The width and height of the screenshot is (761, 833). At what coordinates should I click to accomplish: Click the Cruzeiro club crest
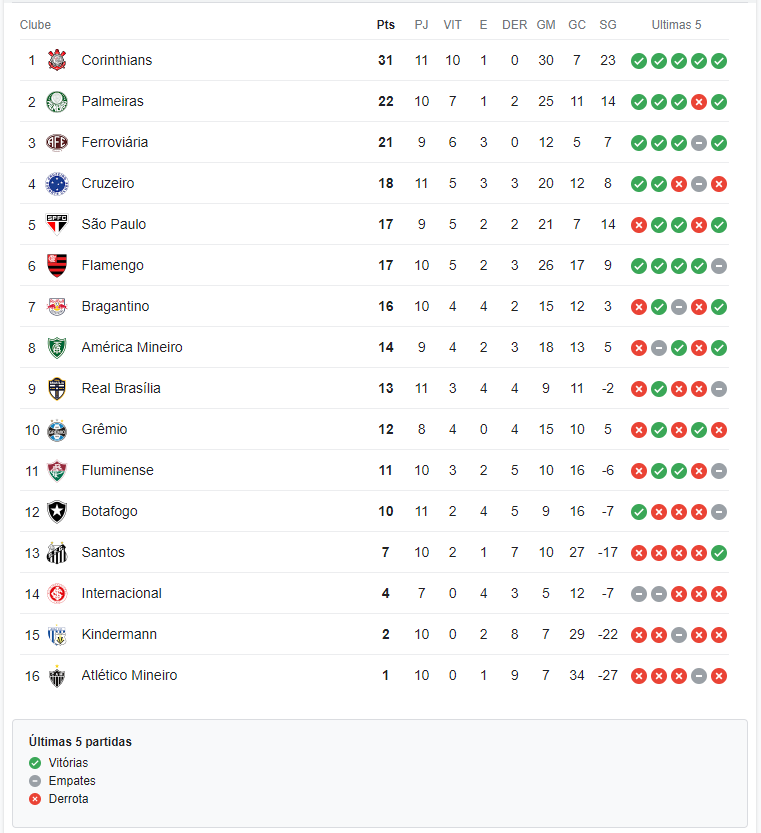pyautogui.click(x=57, y=183)
